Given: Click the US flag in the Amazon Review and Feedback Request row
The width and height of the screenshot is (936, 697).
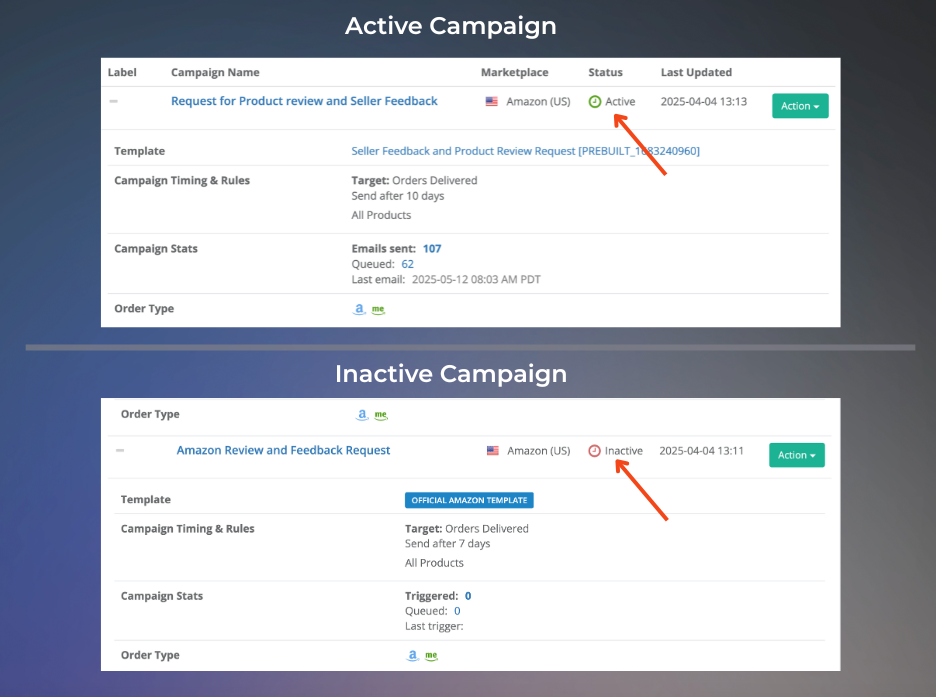Looking at the screenshot, I should coord(492,451).
